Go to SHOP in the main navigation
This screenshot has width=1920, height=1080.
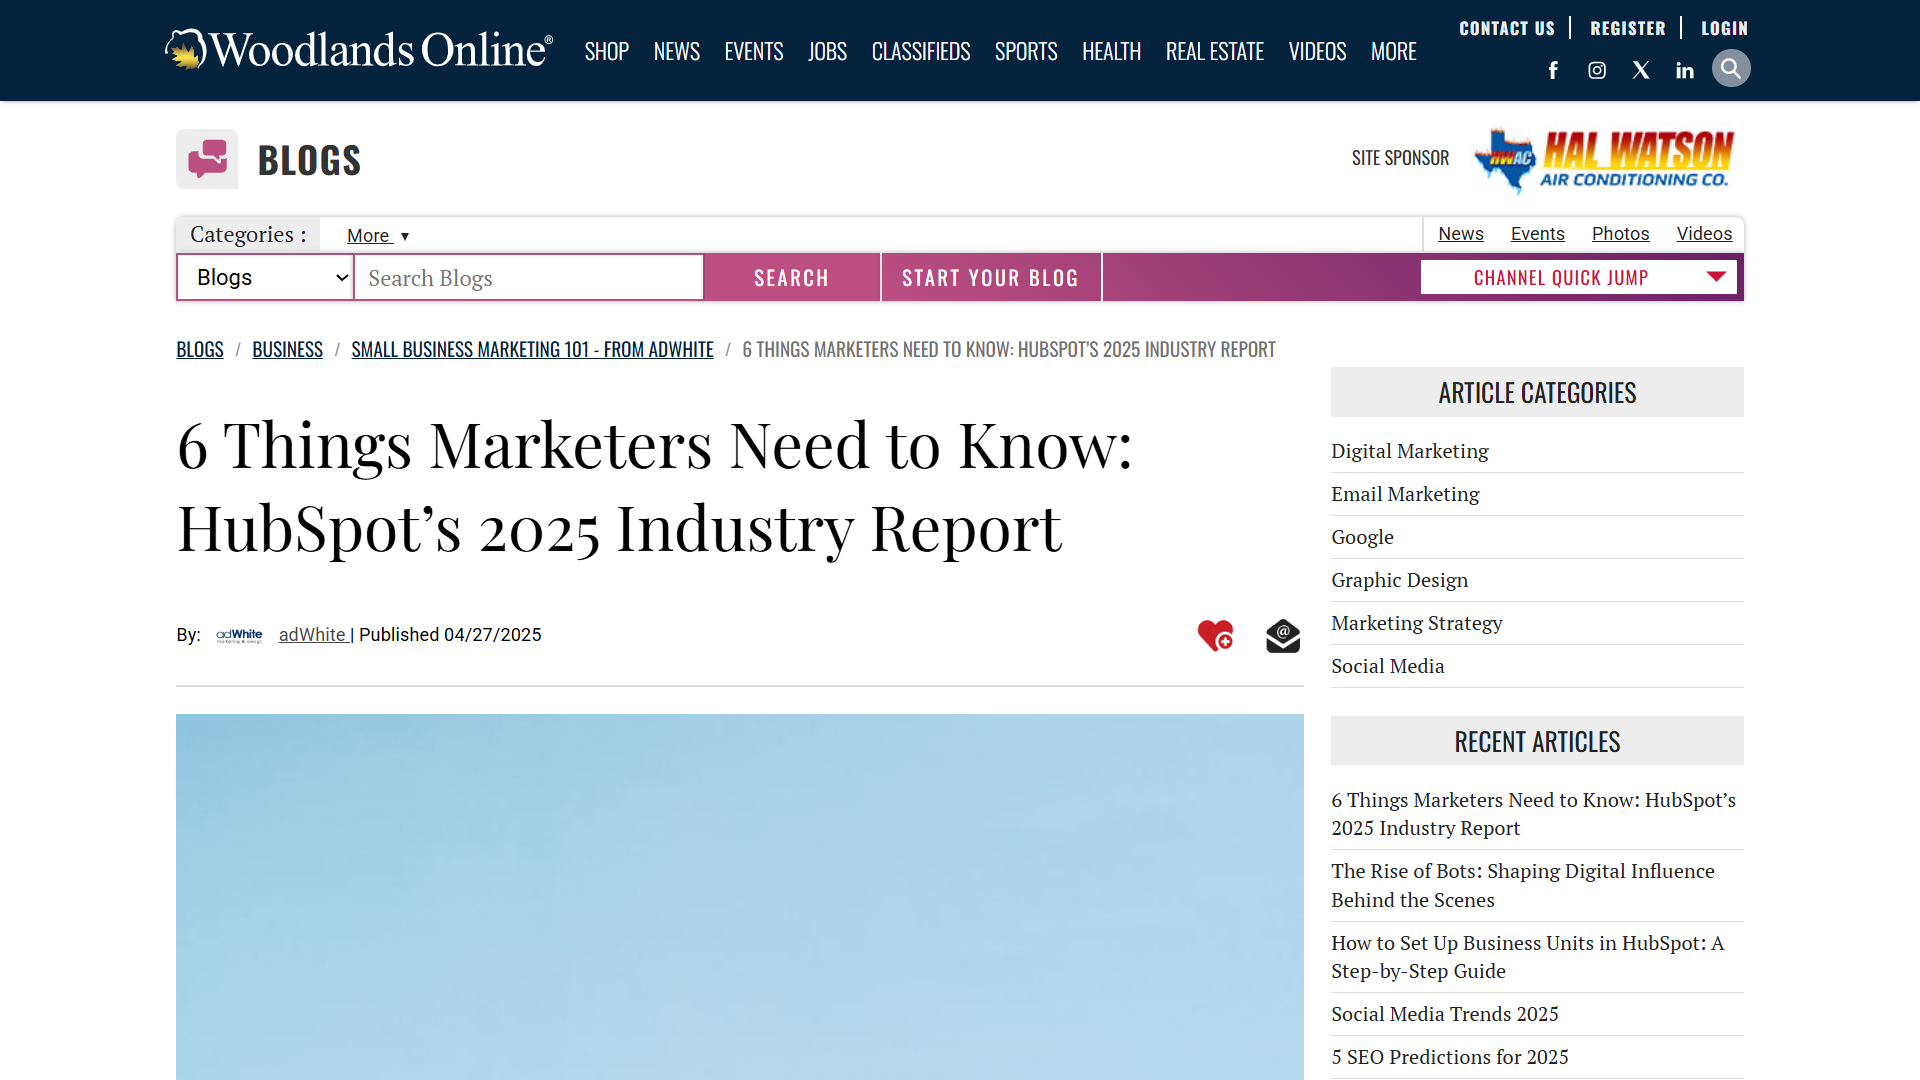[x=607, y=51]
